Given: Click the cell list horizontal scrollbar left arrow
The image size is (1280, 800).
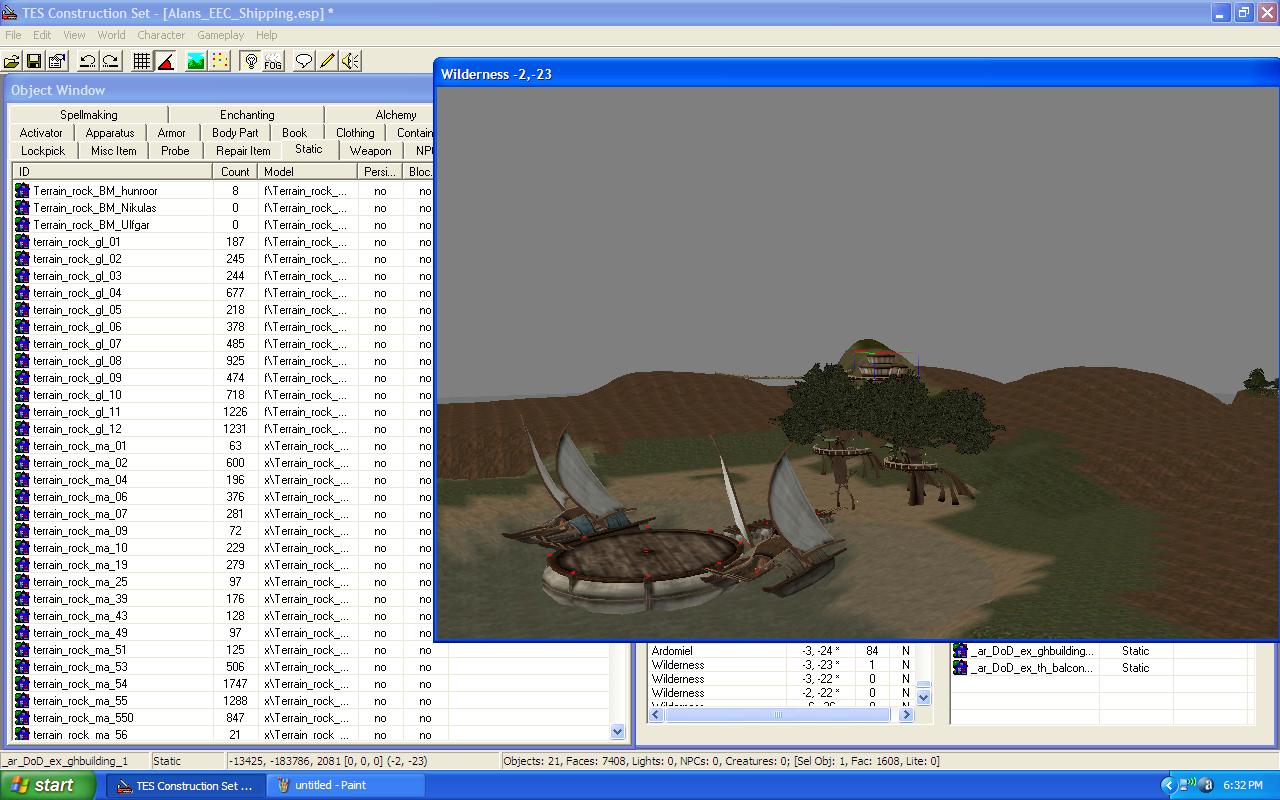Looking at the screenshot, I should (658, 714).
